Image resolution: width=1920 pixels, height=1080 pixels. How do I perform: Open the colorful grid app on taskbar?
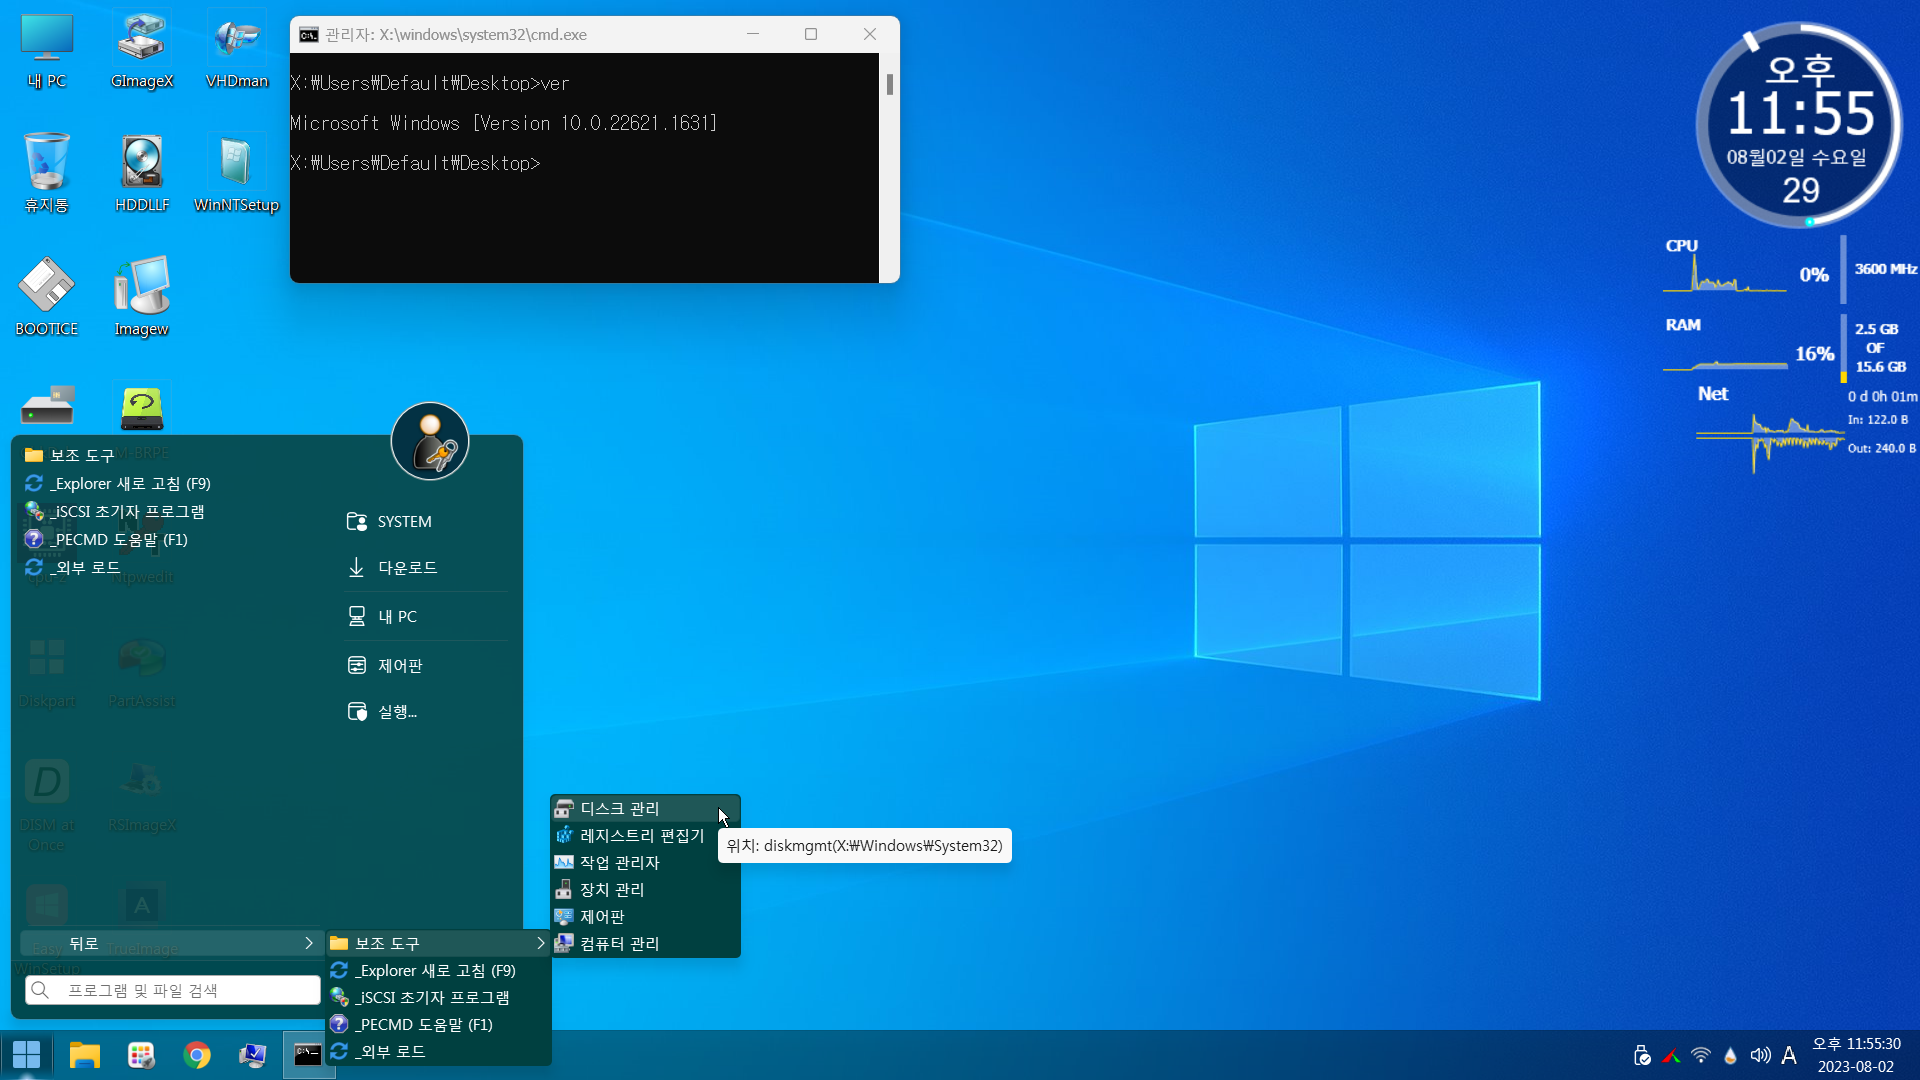(x=141, y=1055)
